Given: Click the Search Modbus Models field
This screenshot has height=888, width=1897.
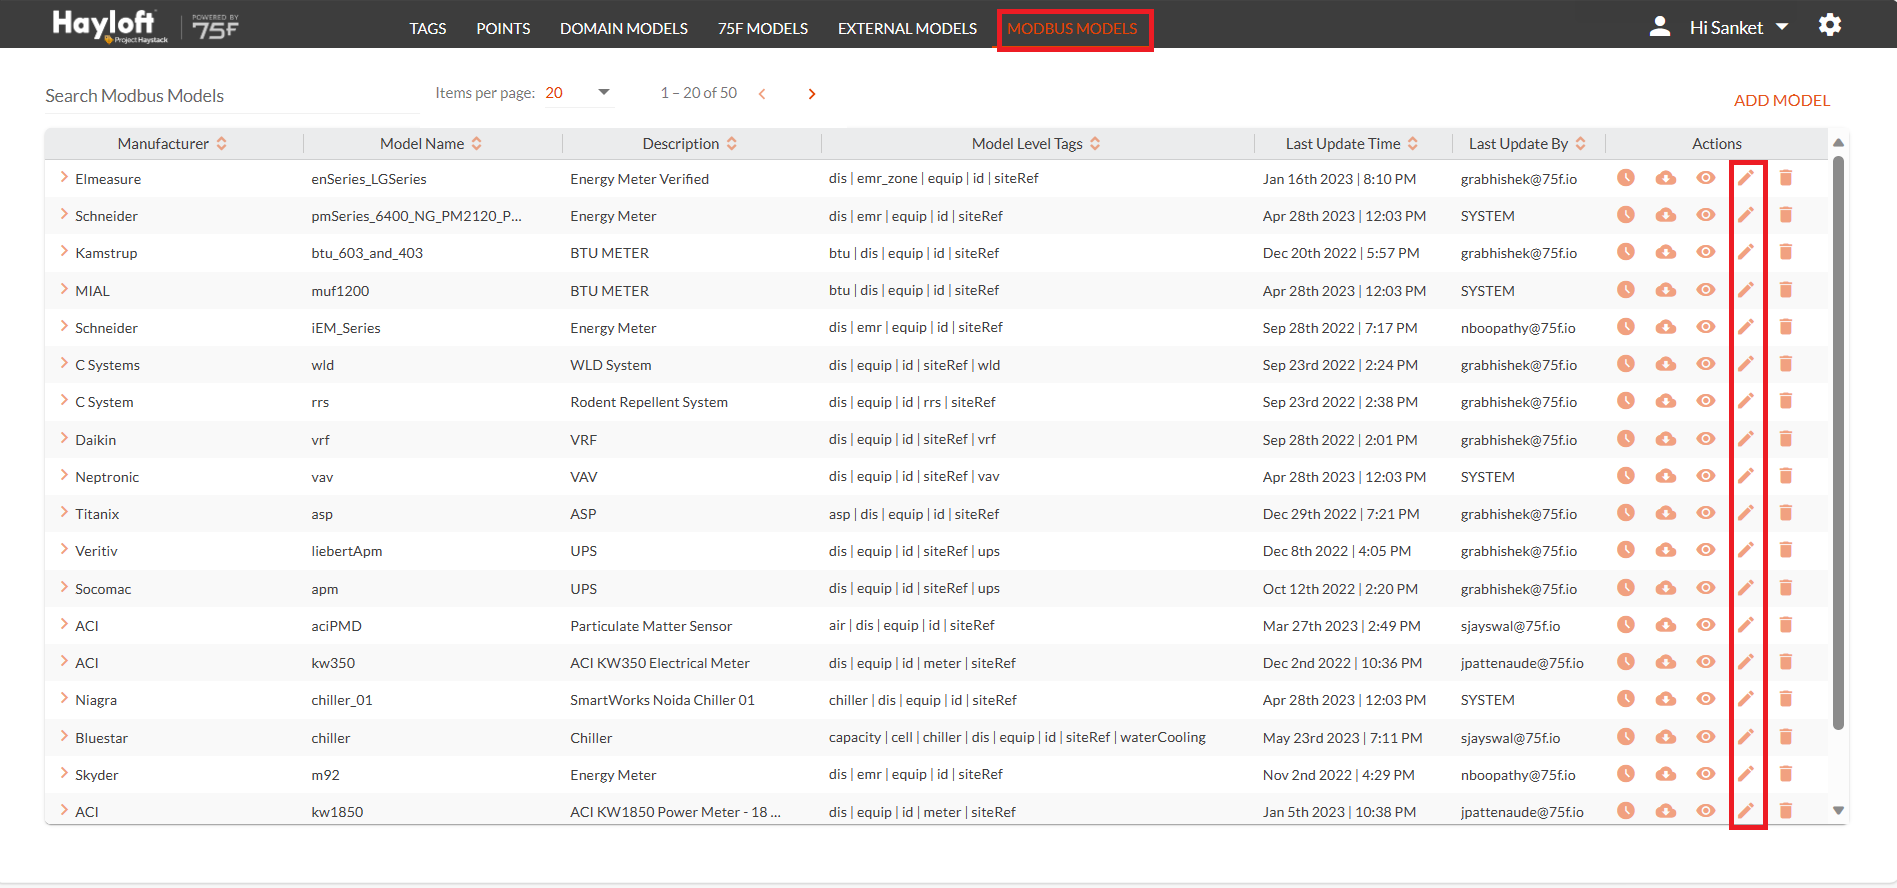Looking at the screenshot, I should (x=232, y=96).
